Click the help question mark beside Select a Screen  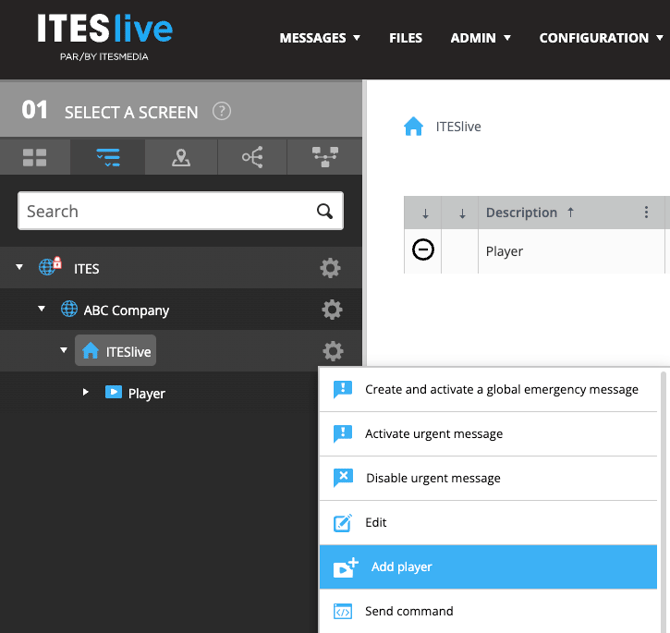click(222, 112)
